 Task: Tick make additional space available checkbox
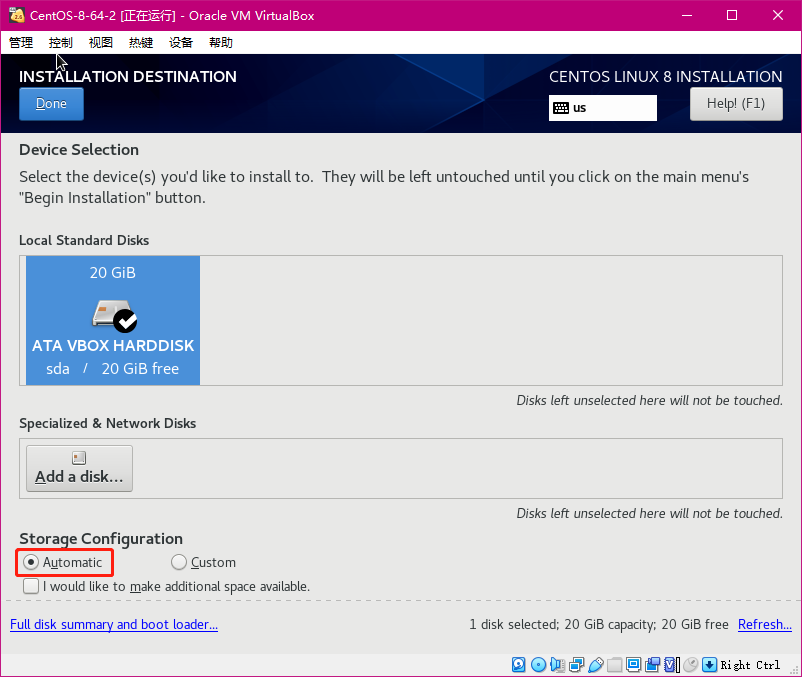click(x=31, y=586)
